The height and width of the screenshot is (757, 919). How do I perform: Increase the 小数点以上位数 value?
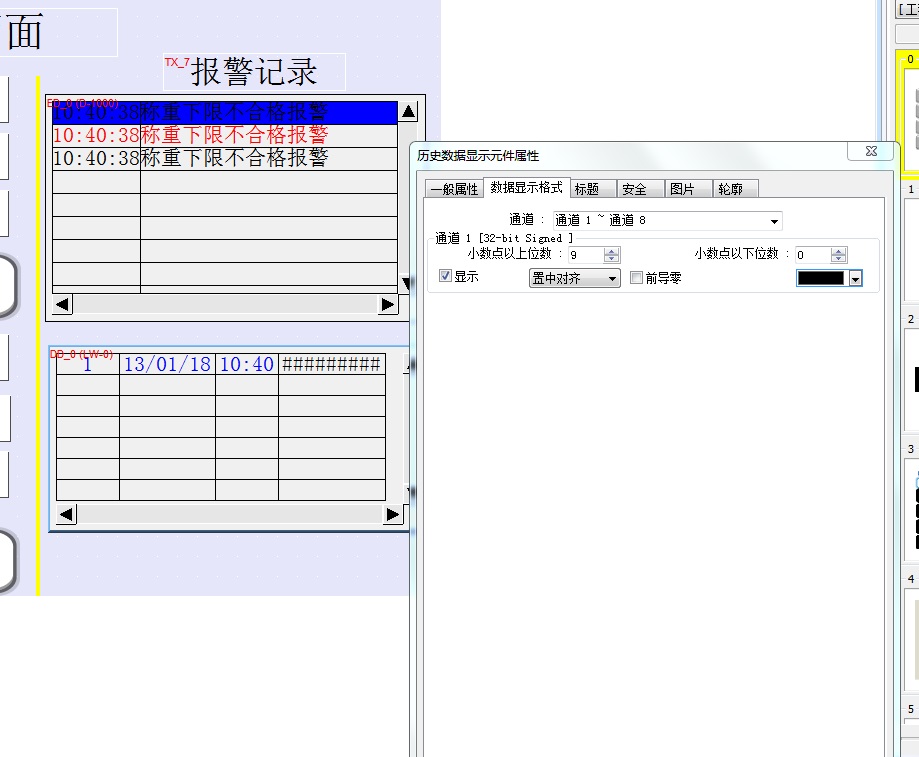(x=611, y=251)
